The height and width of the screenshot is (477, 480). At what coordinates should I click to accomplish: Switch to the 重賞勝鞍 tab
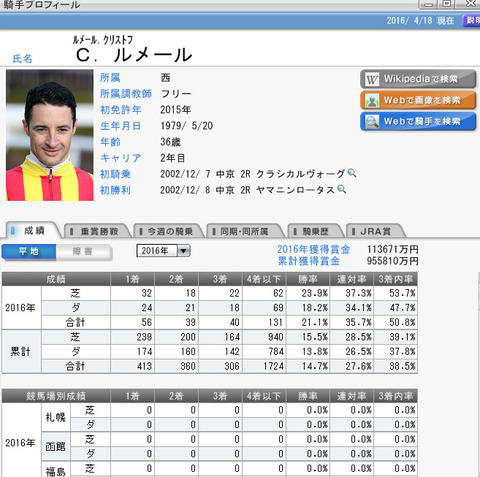click(x=97, y=231)
